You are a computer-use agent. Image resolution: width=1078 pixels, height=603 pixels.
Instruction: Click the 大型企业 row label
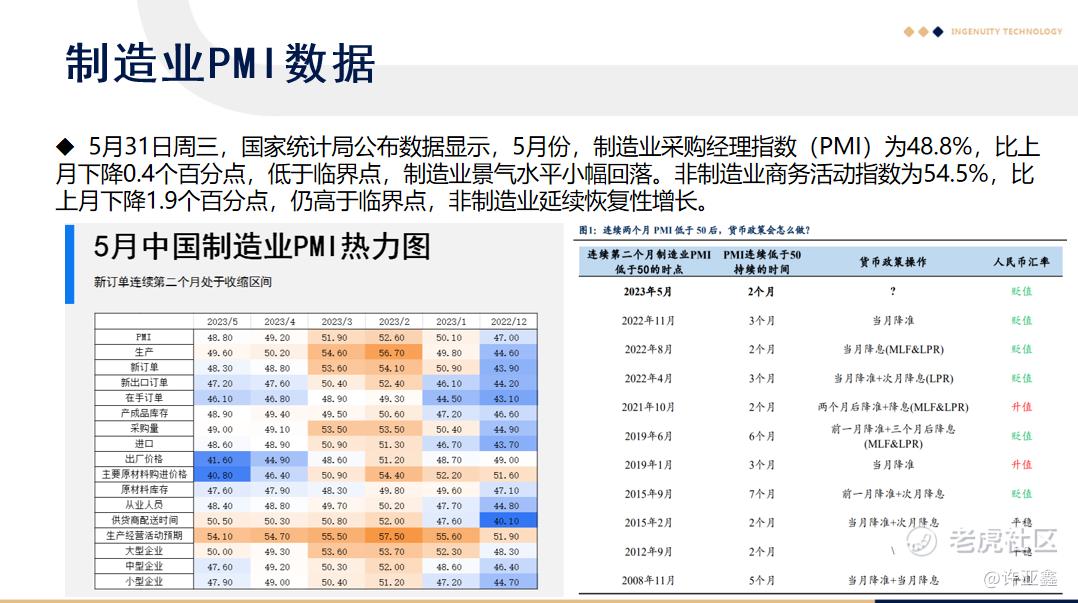click(144, 551)
